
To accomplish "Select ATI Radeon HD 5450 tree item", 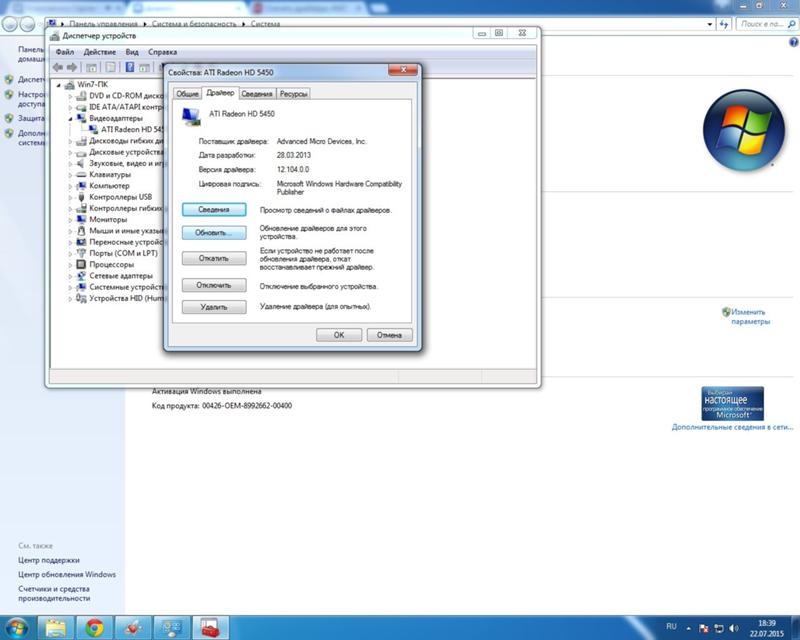I will (x=133, y=130).
